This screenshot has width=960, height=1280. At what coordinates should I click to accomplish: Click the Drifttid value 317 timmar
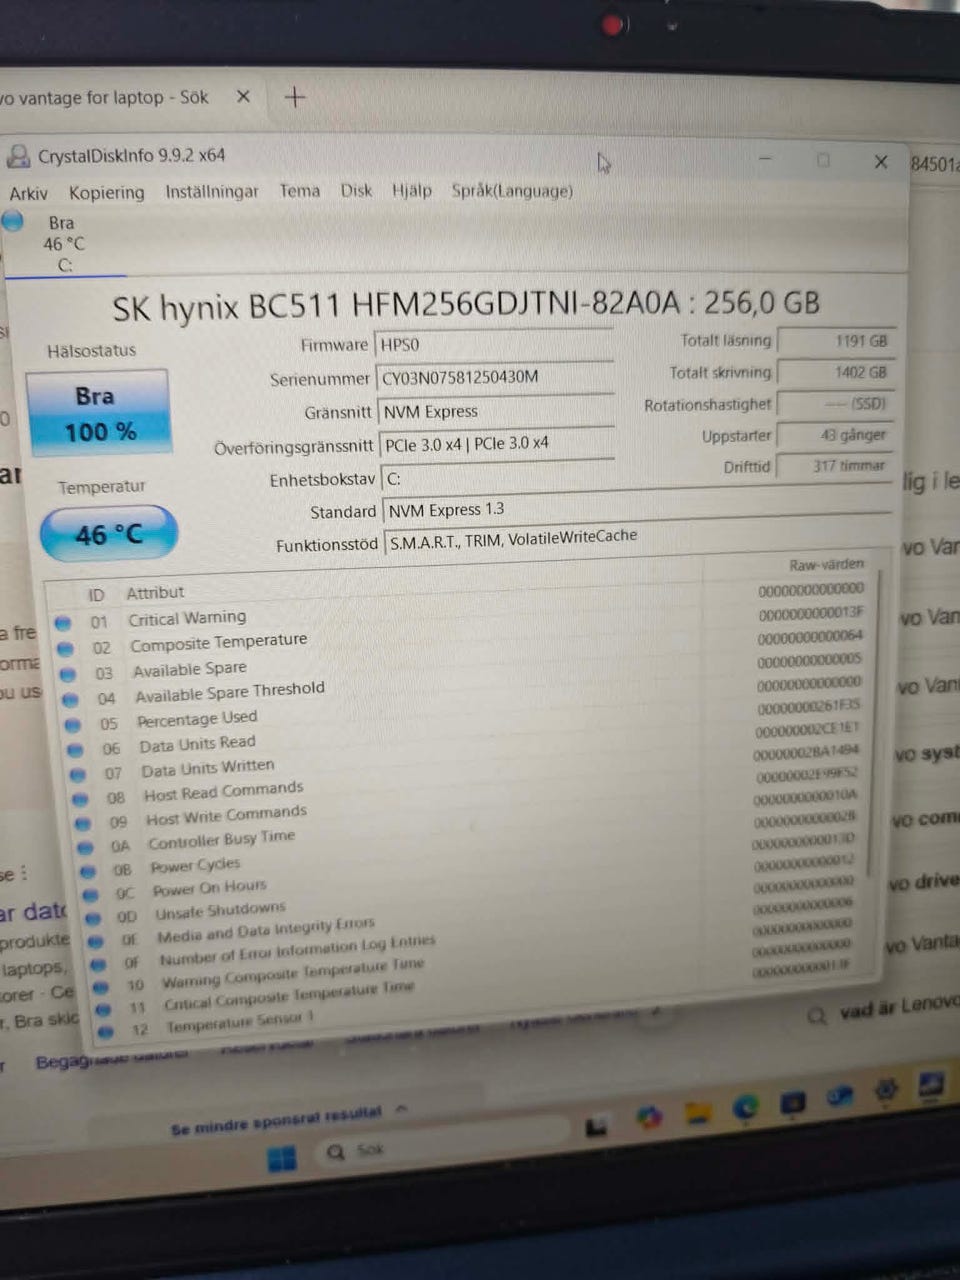pos(834,466)
